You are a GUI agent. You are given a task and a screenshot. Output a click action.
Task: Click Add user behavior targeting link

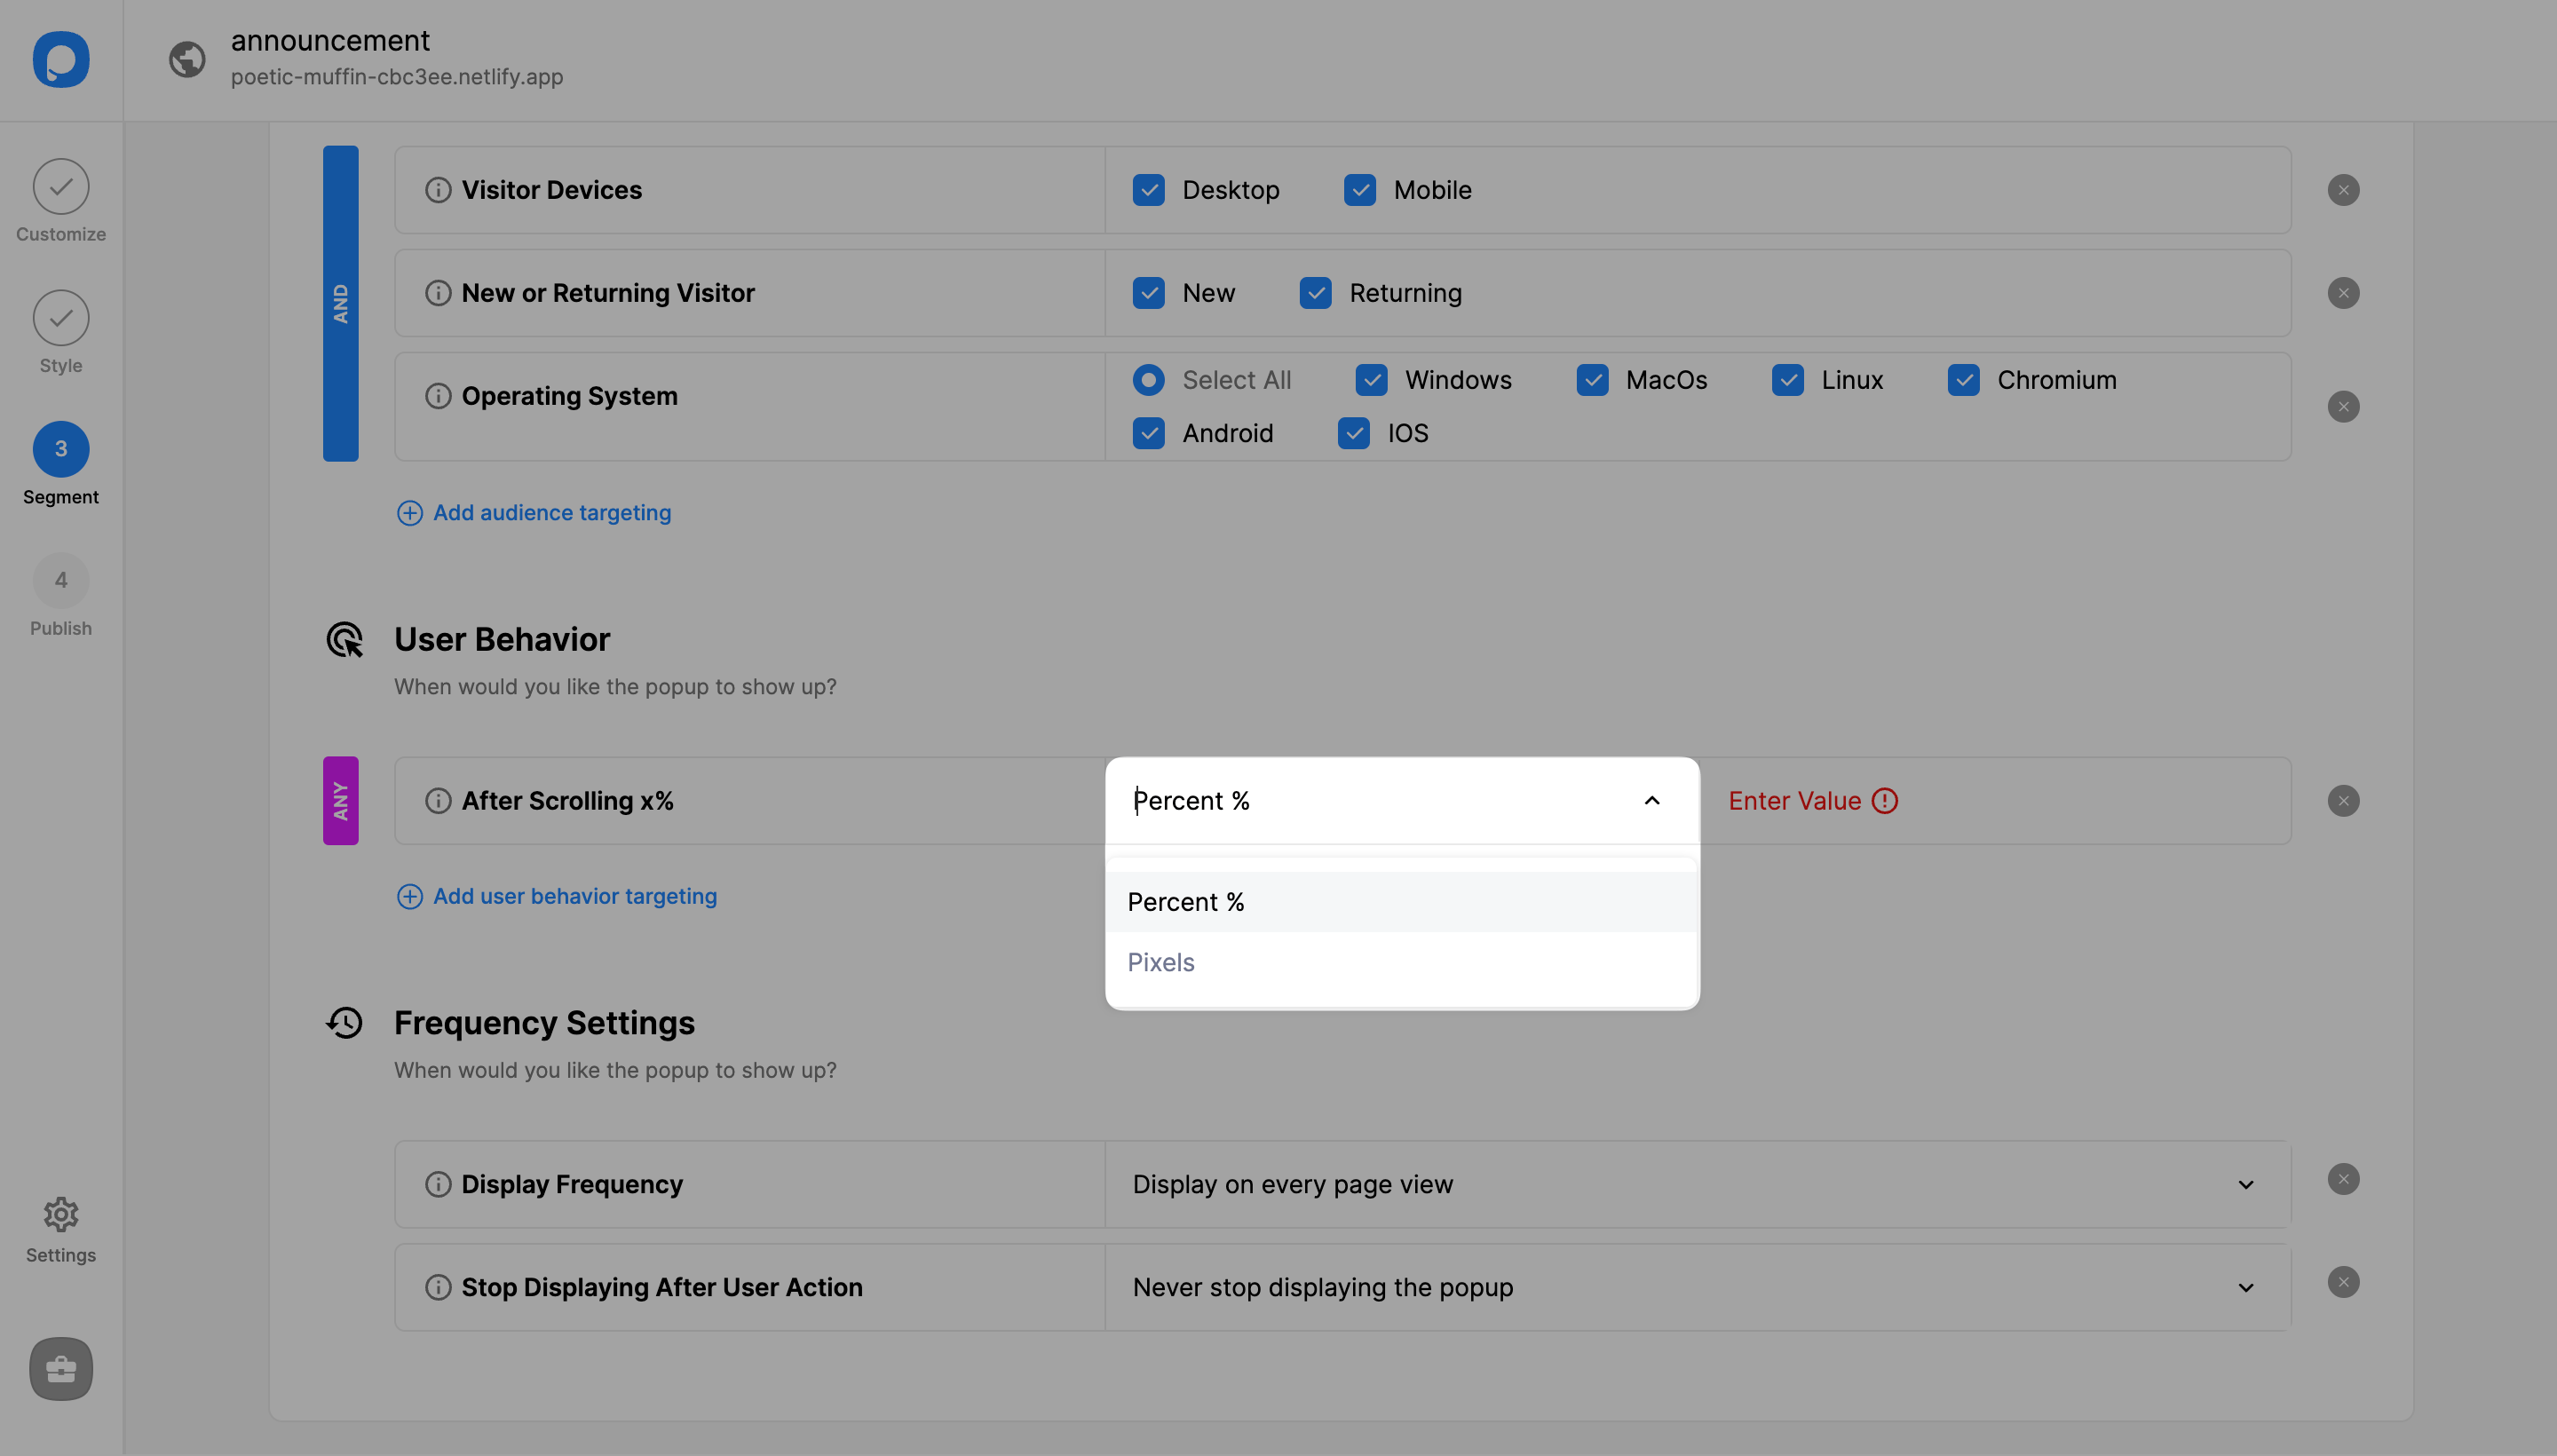(574, 896)
